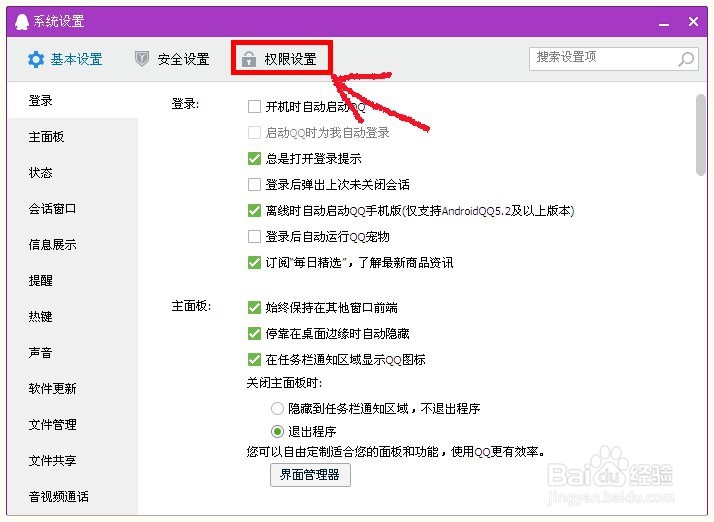Click the QQ penguin icon in title bar
This screenshot has height=522, width=714.
[x=21, y=21]
